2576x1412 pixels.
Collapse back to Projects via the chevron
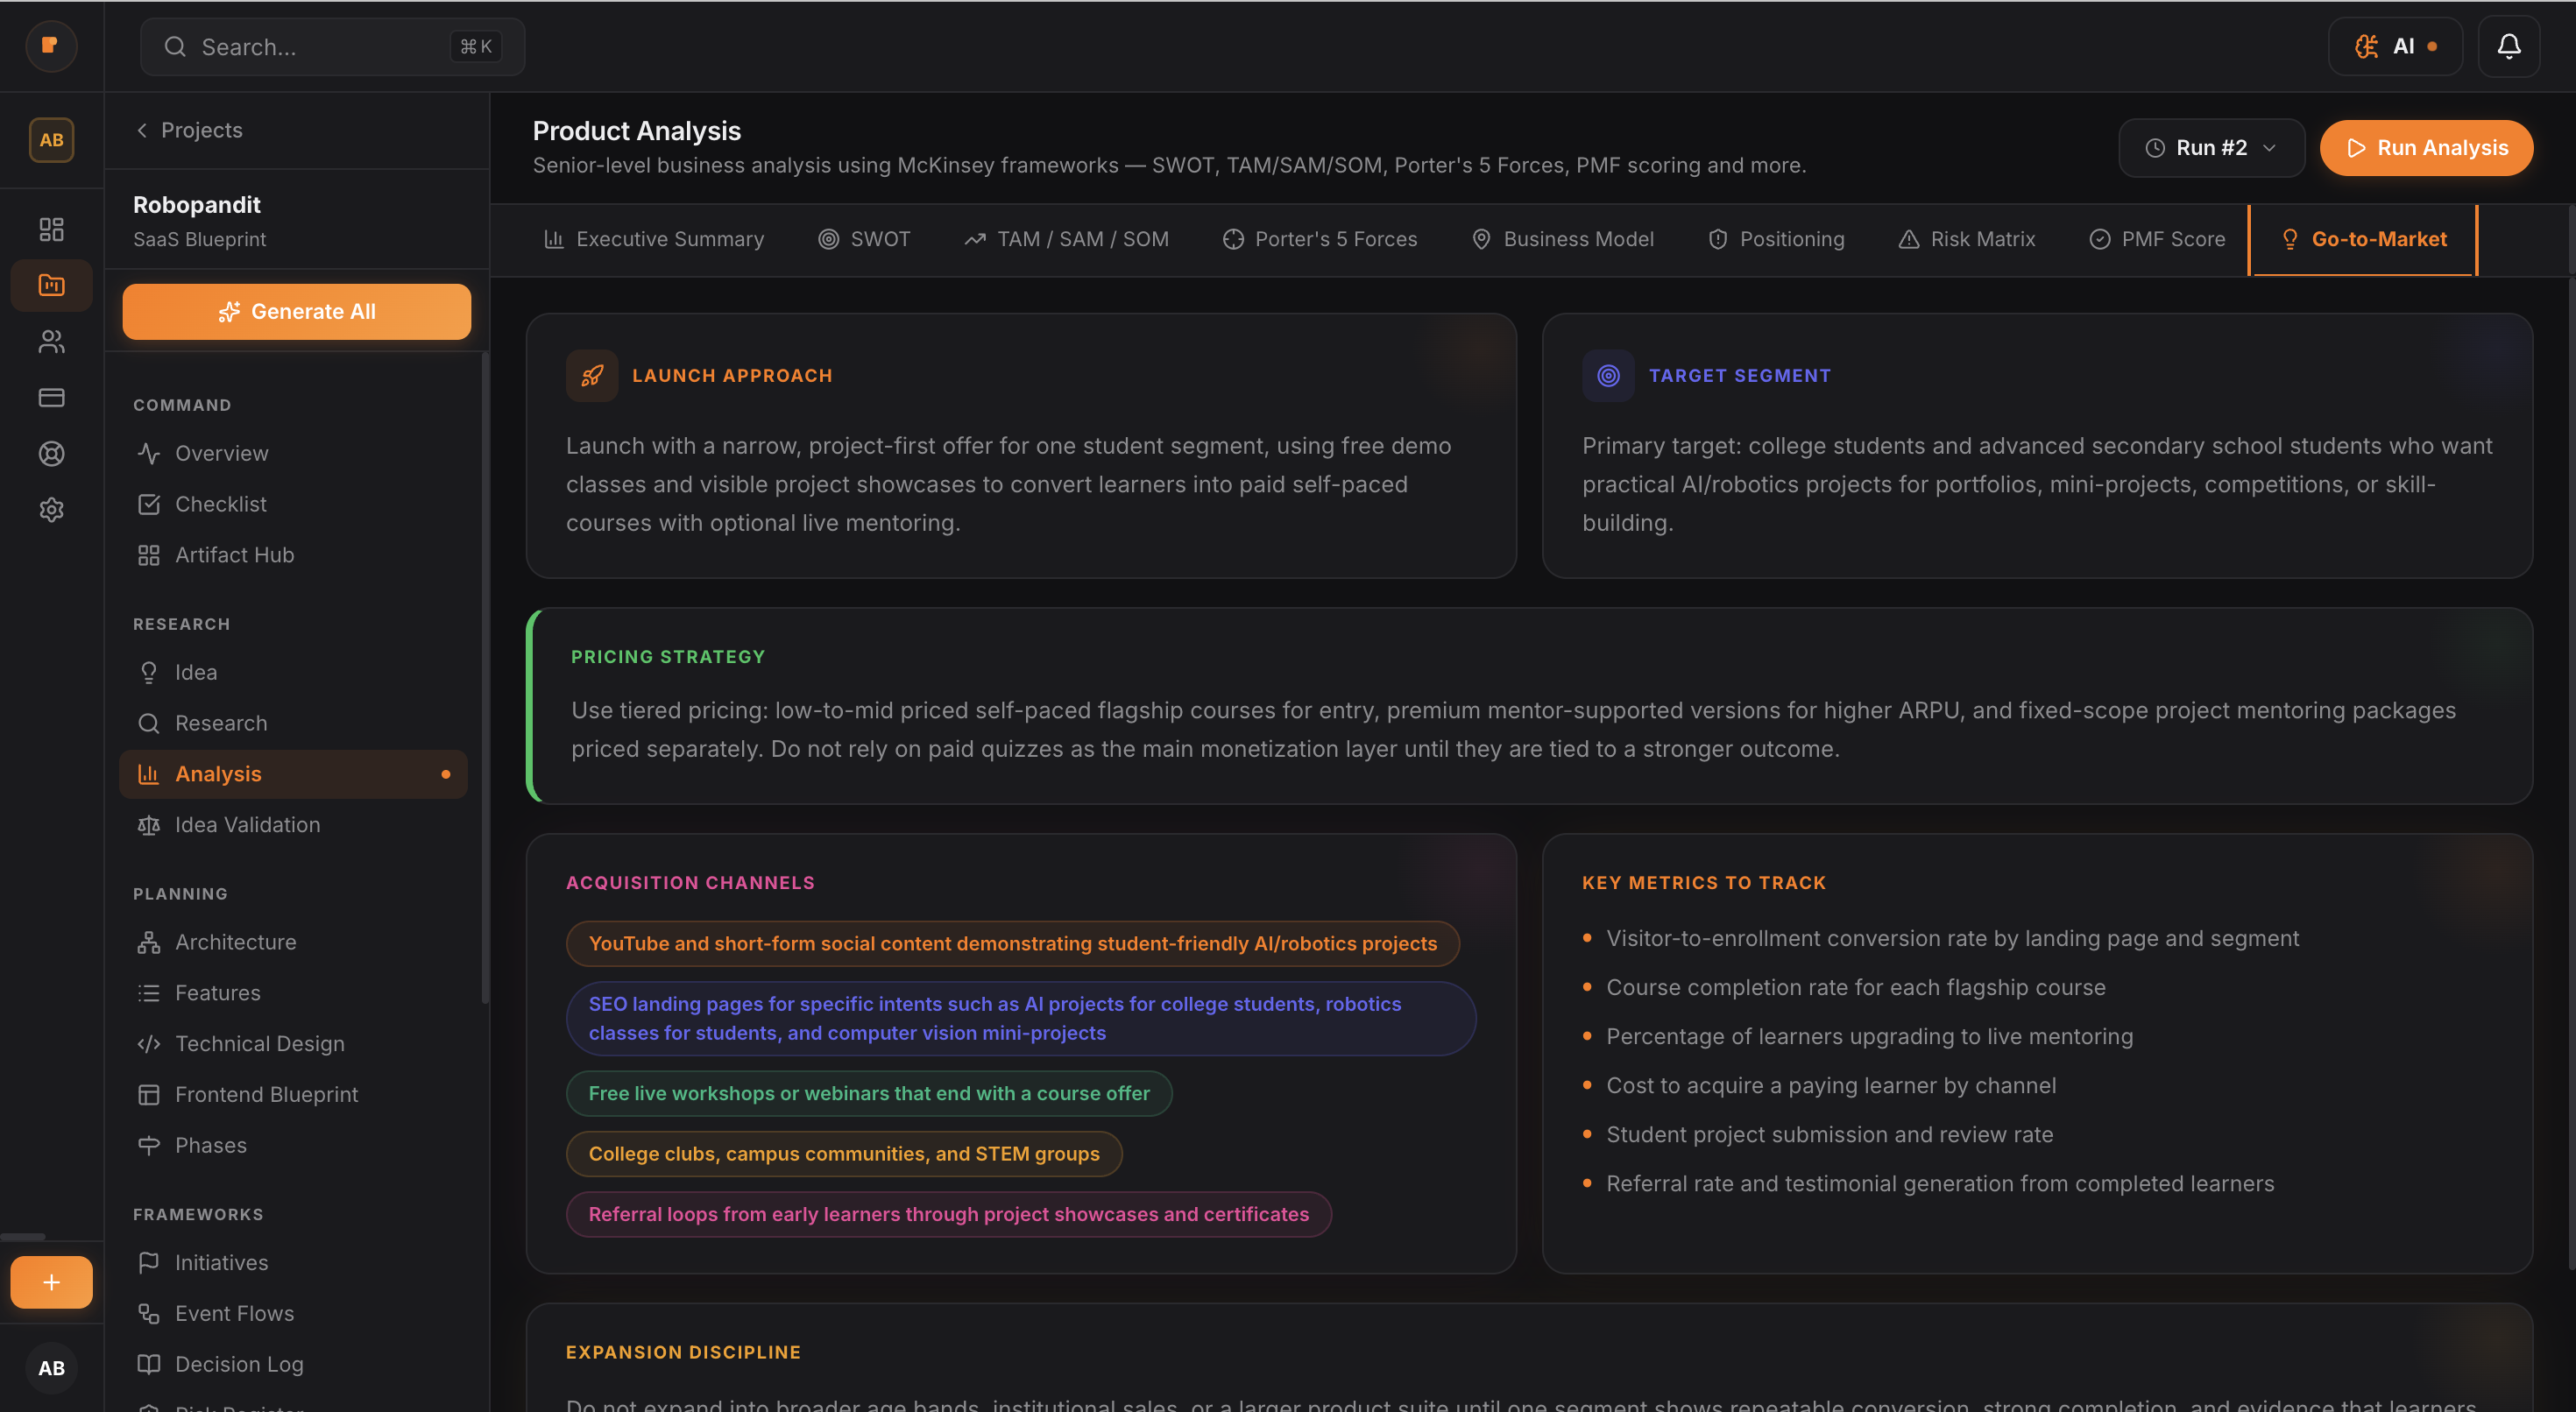pyautogui.click(x=141, y=130)
